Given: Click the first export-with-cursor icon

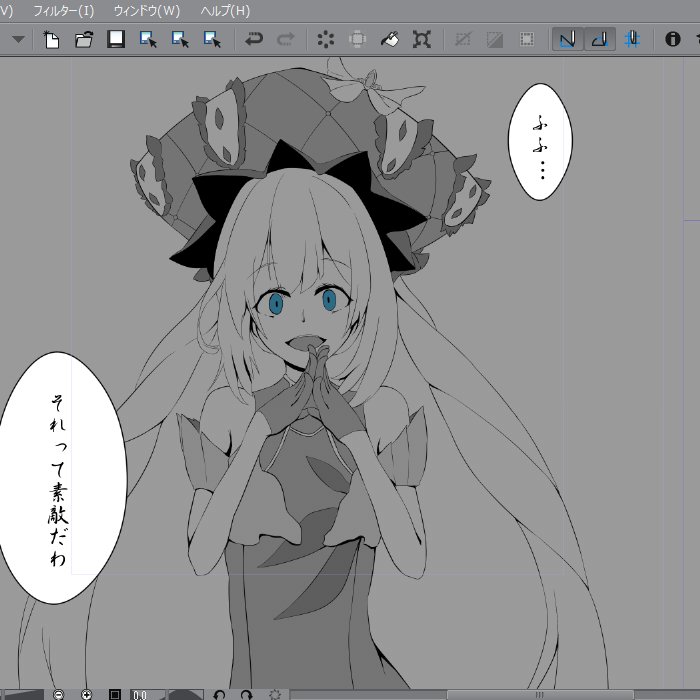Looking at the screenshot, I should [x=148, y=39].
